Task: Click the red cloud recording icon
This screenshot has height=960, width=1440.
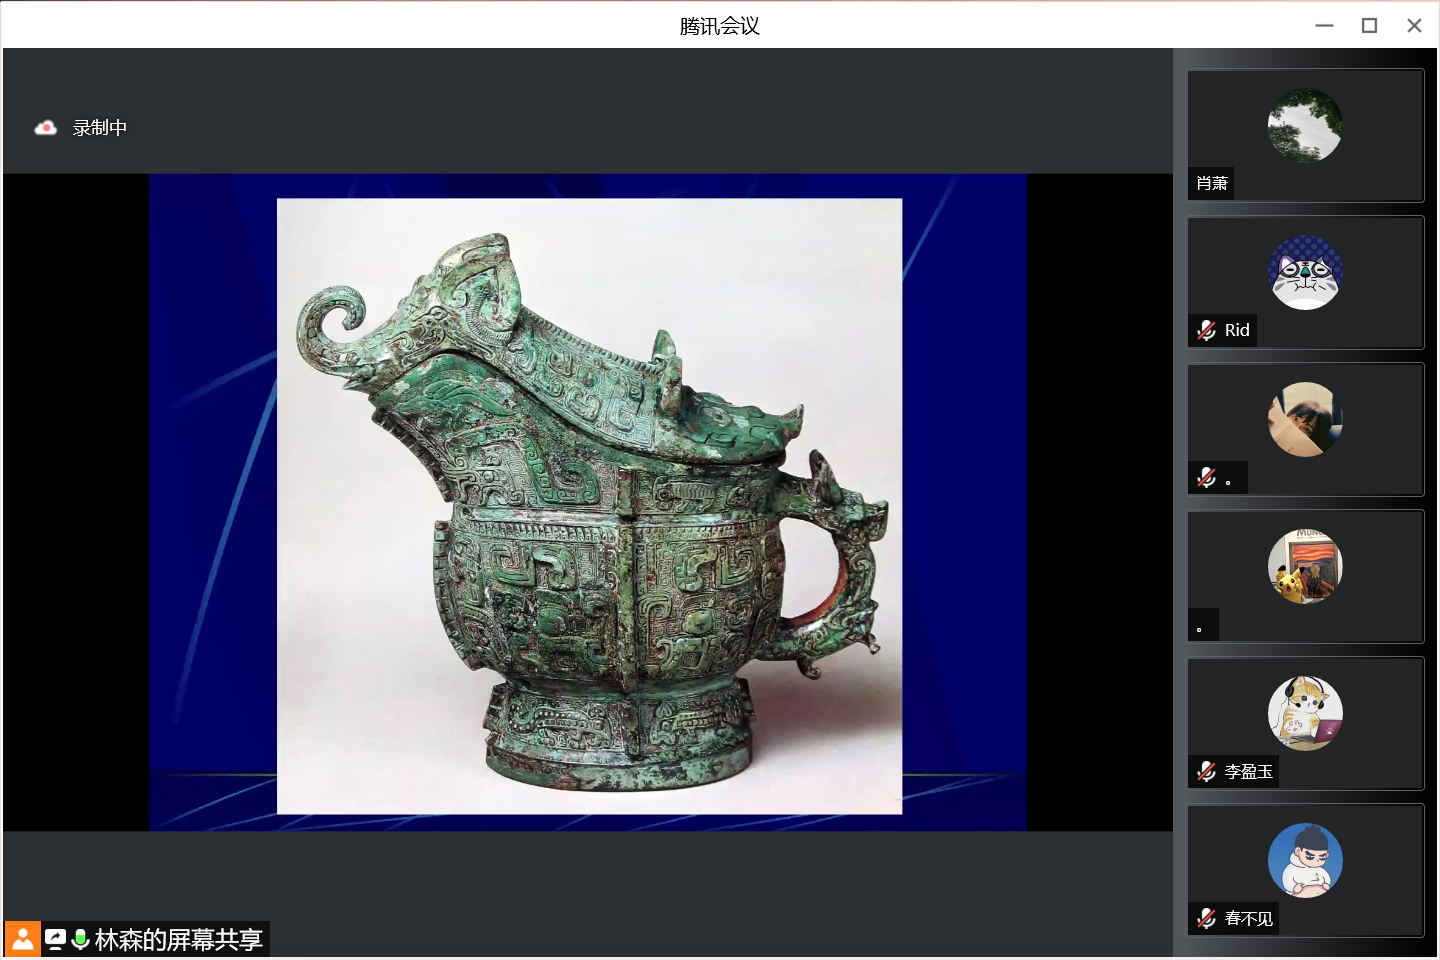Action: pyautogui.click(x=45, y=128)
